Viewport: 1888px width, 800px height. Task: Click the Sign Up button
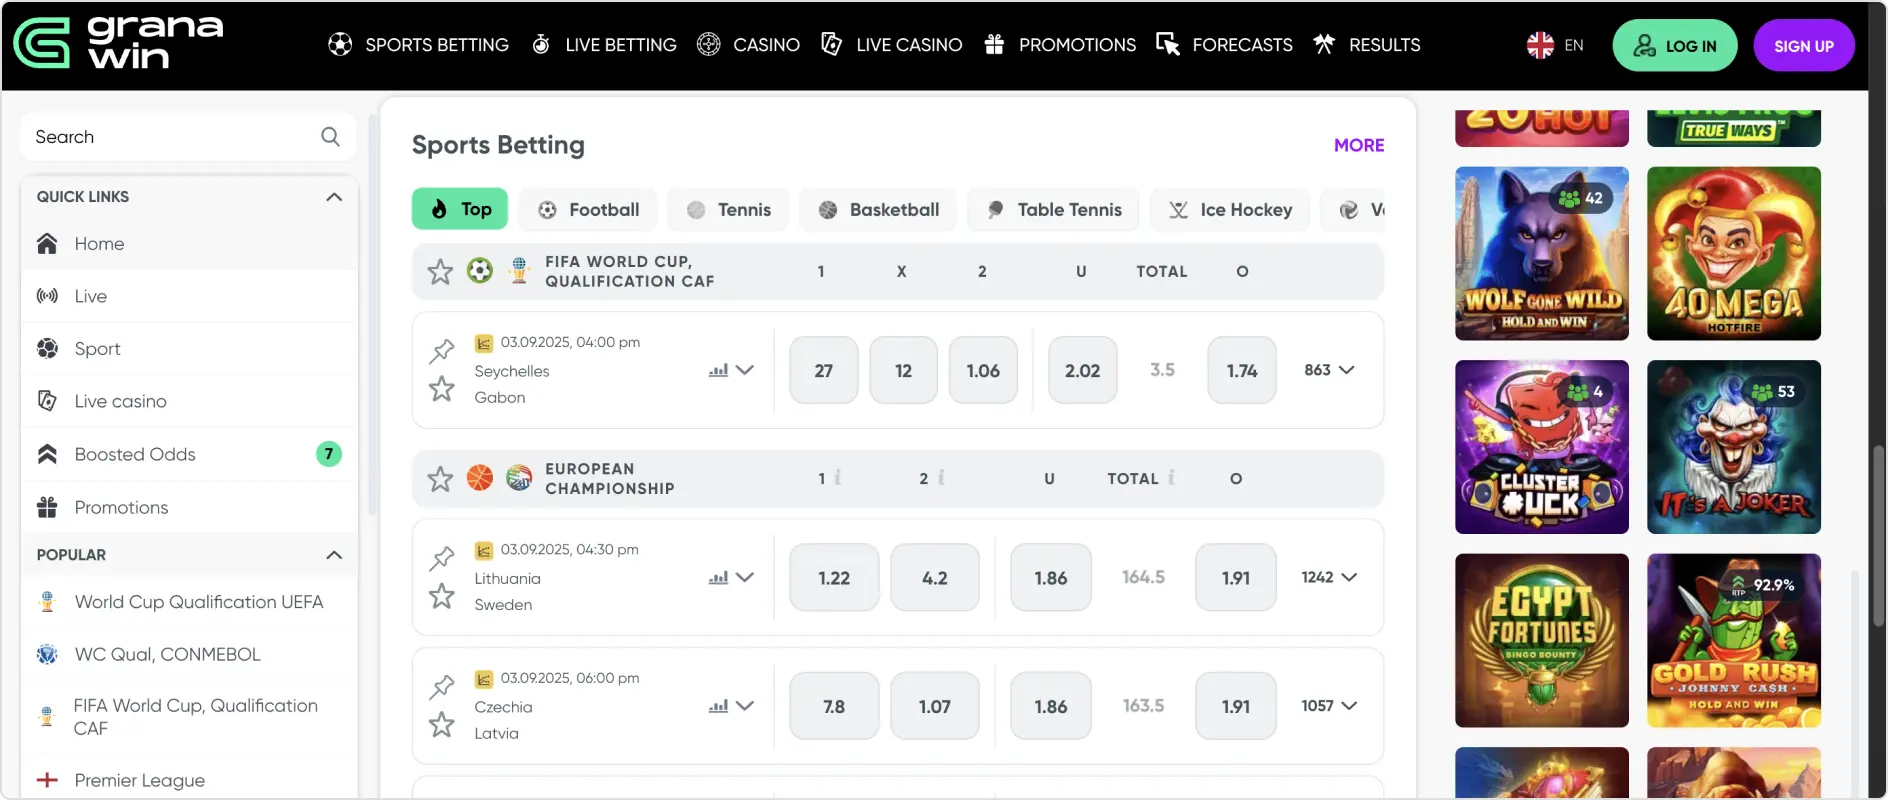click(1803, 46)
